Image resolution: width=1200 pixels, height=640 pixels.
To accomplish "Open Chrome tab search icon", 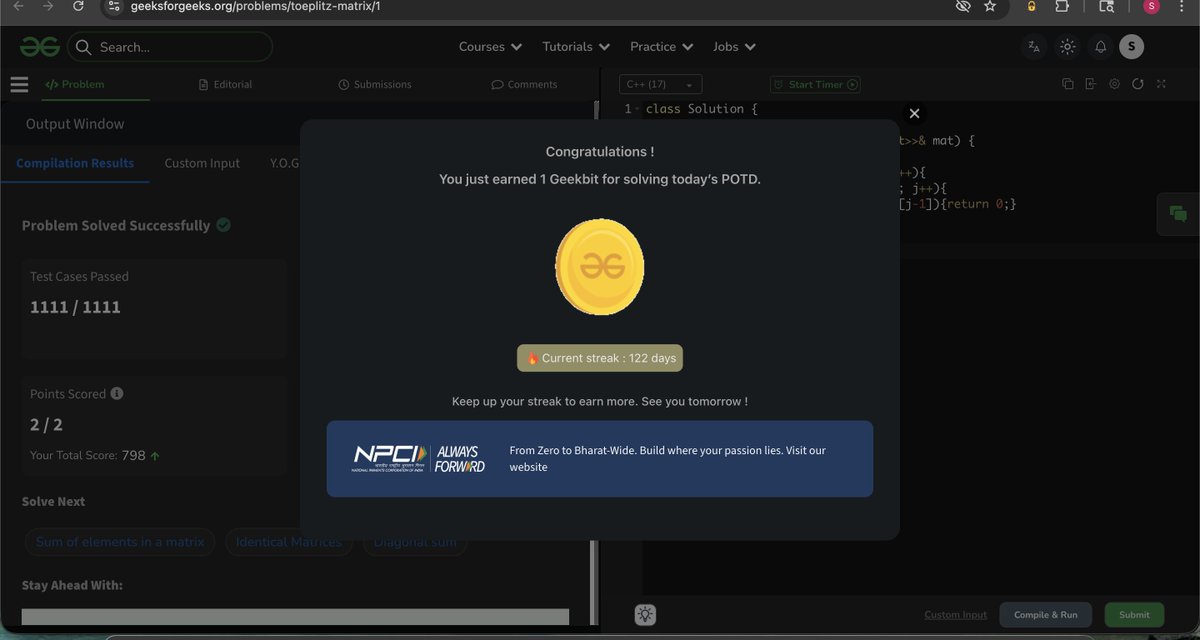I will coord(1107,6).
